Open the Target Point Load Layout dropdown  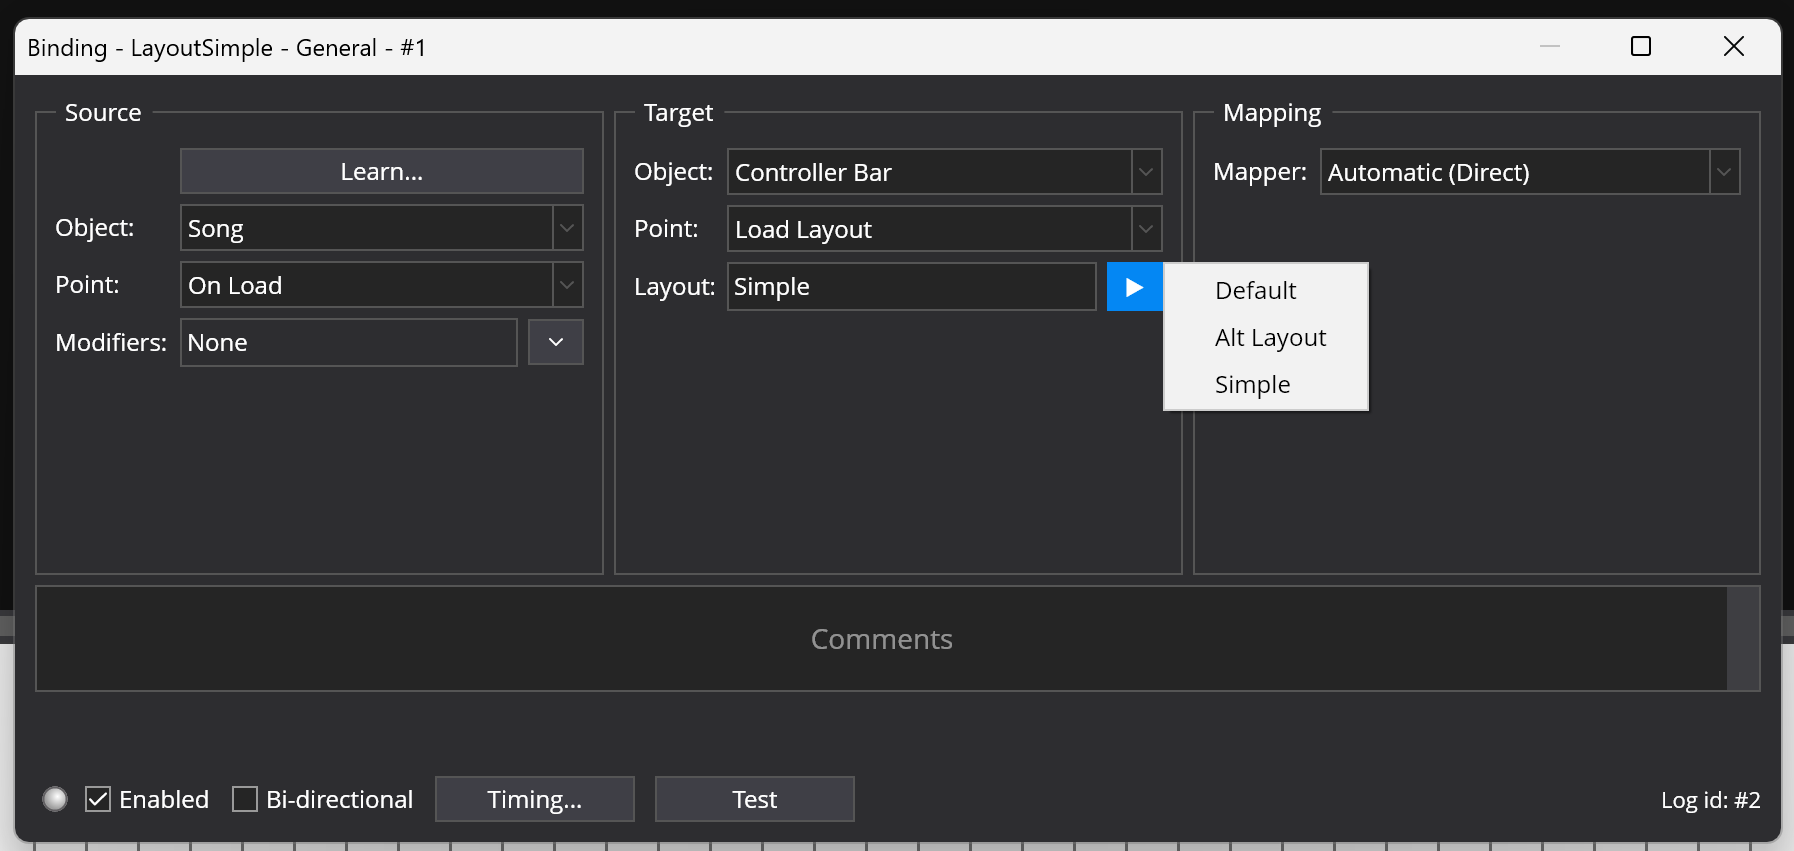pos(1146,229)
